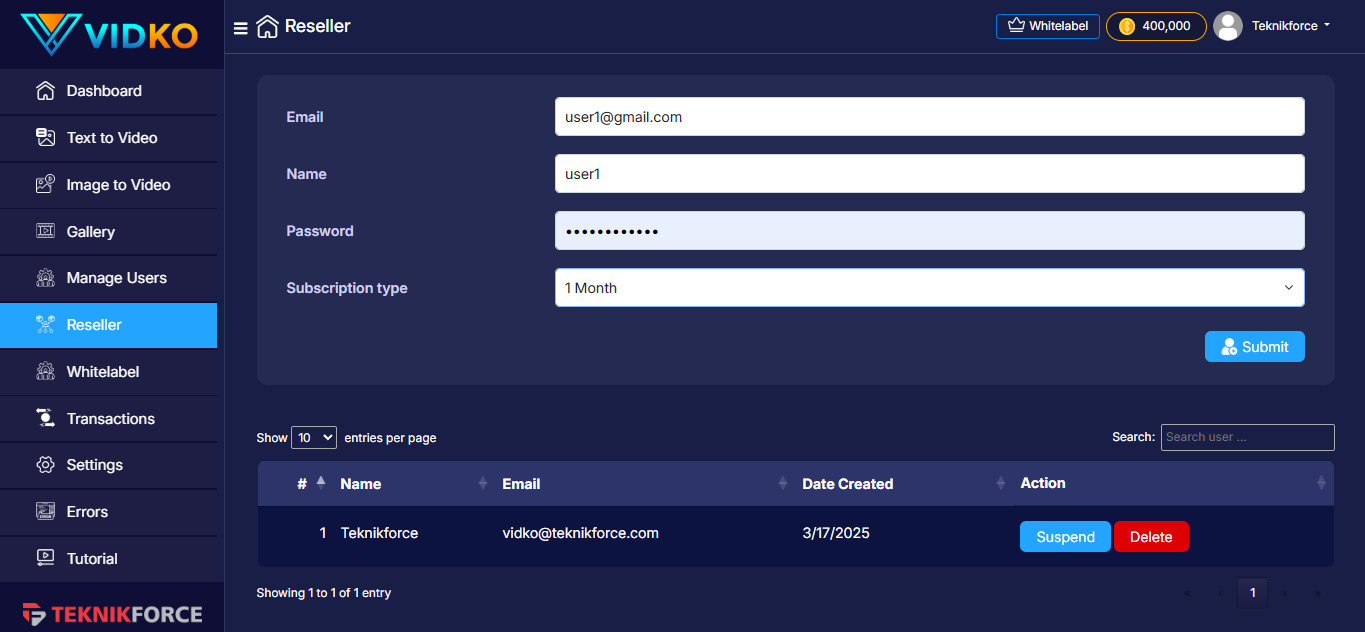Expand the entries per page selector

tap(313, 437)
